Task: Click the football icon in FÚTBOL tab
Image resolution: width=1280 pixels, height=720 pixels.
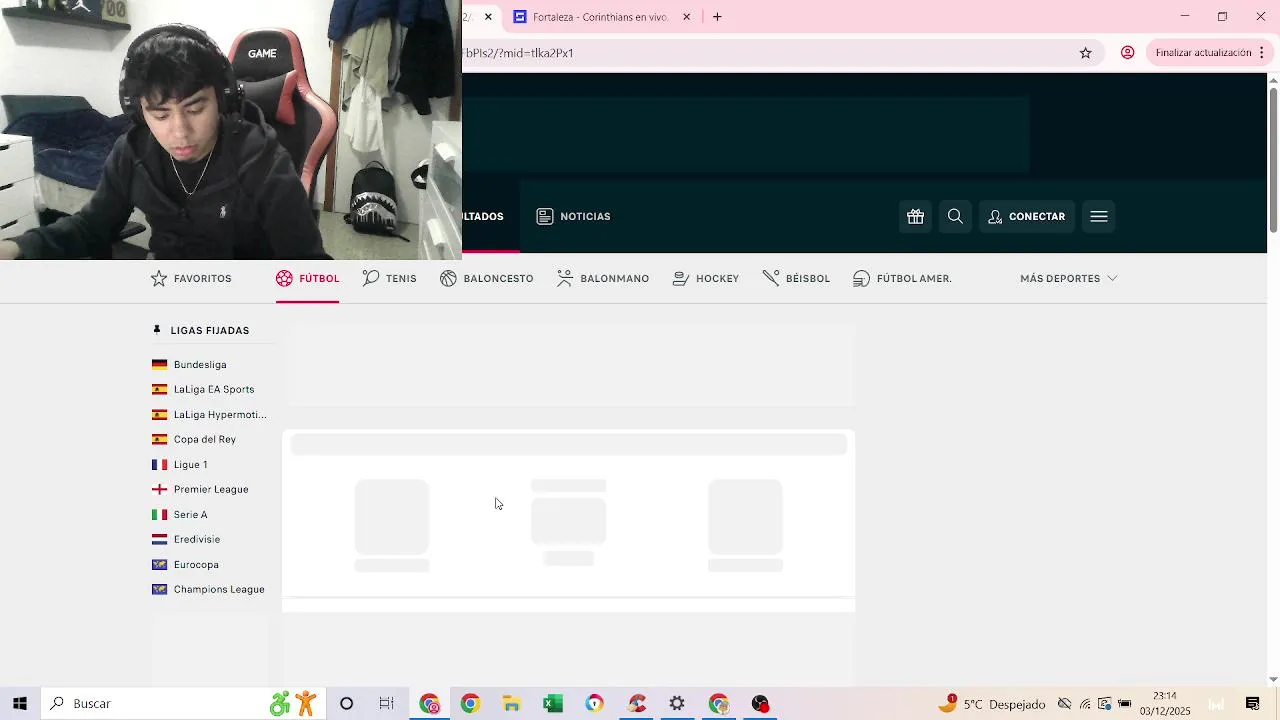Action: click(284, 278)
